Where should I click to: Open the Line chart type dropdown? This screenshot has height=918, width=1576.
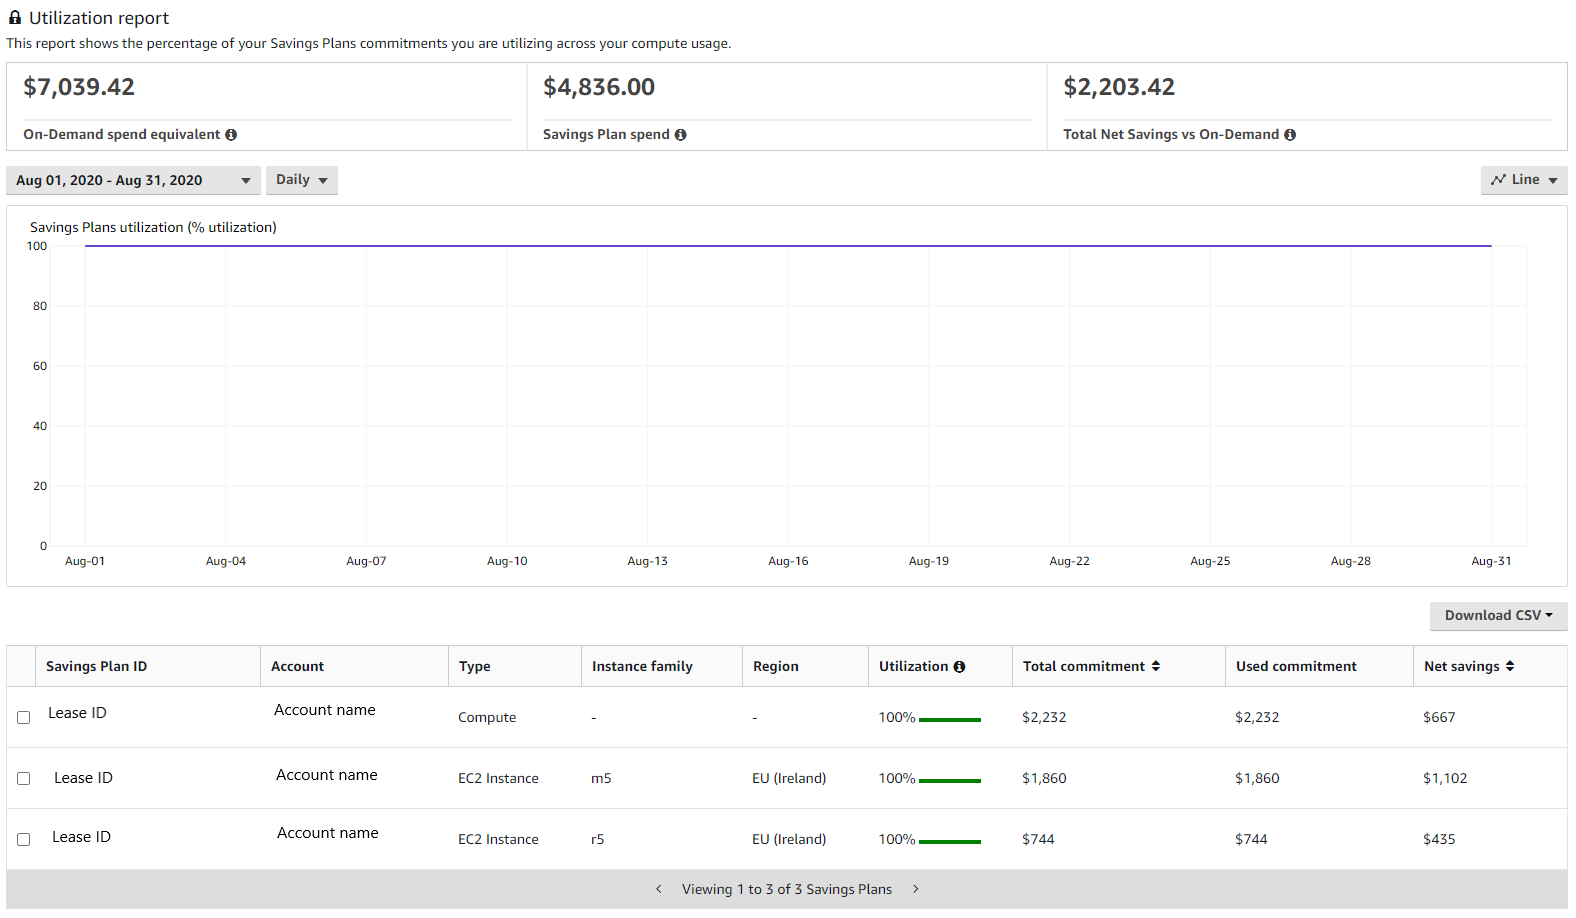click(1523, 180)
